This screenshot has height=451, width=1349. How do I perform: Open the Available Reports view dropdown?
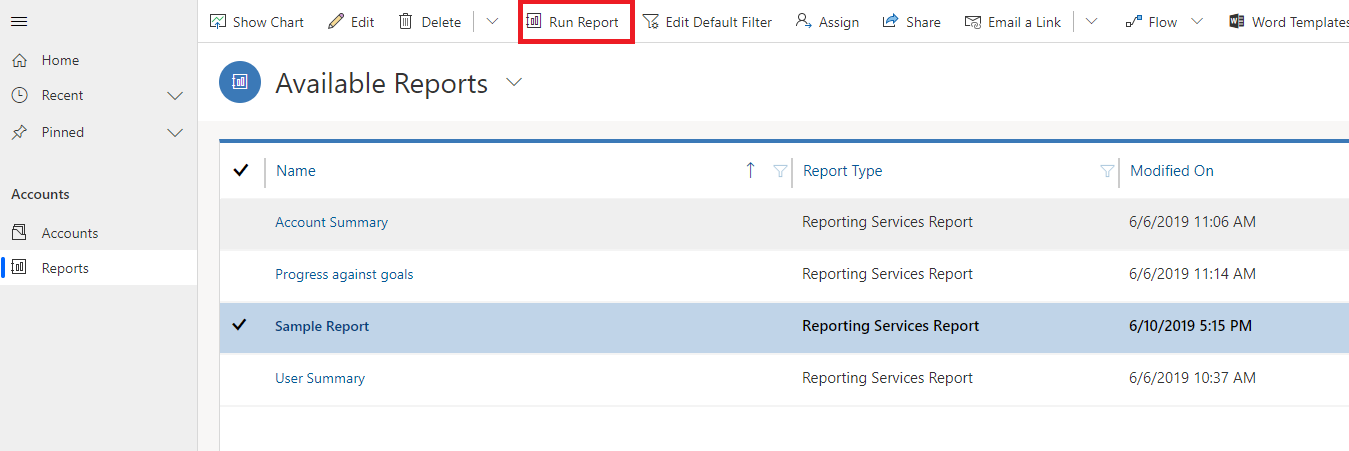coord(514,83)
